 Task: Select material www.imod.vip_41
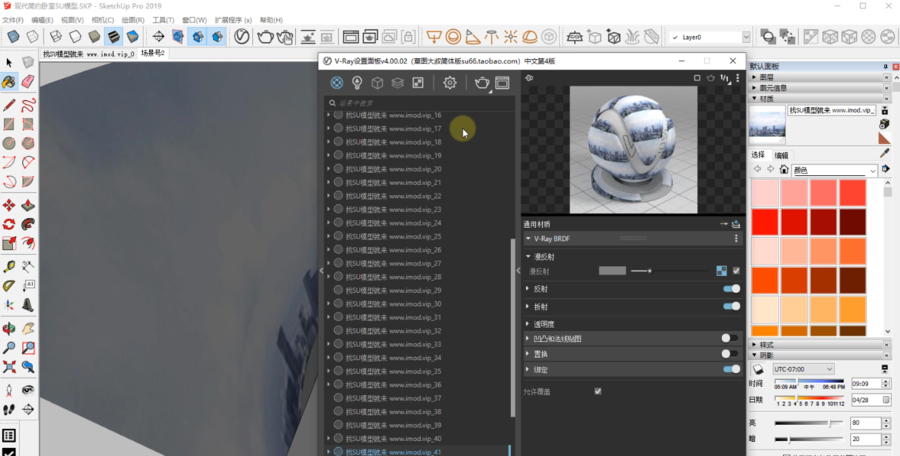(393, 452)
